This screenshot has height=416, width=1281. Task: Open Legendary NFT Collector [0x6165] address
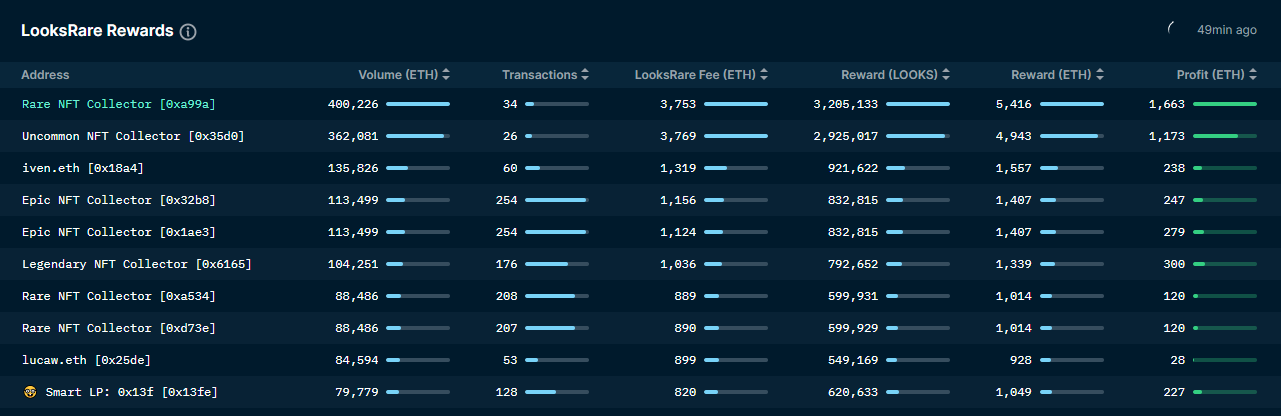click(137, 264)
